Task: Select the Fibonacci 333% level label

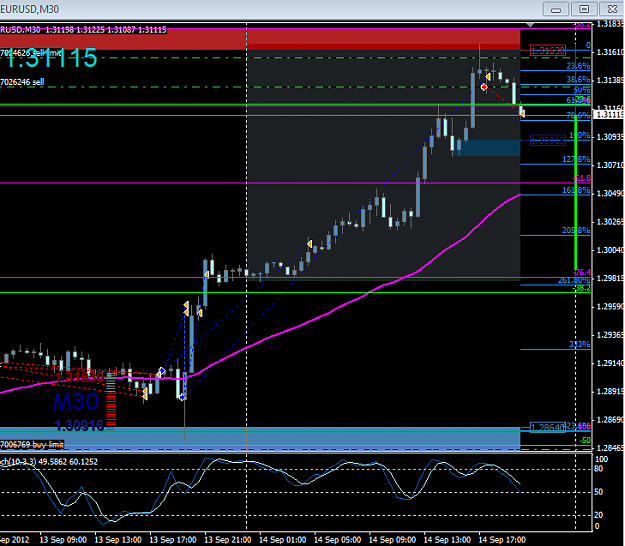Action: (x=579, y=344)
